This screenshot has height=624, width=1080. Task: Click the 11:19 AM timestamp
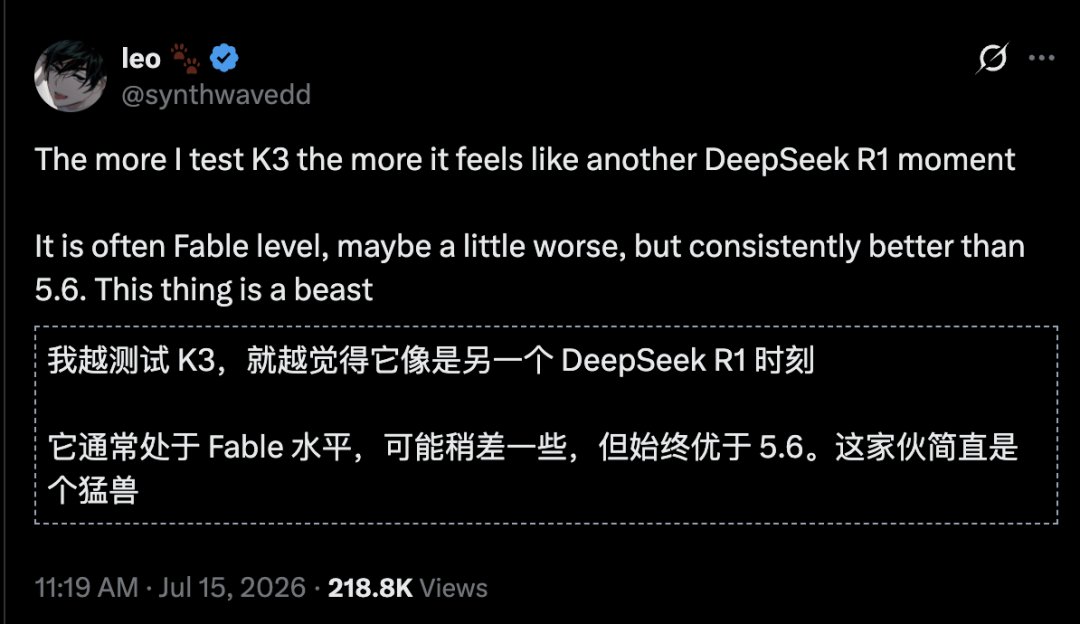point(87,587)
